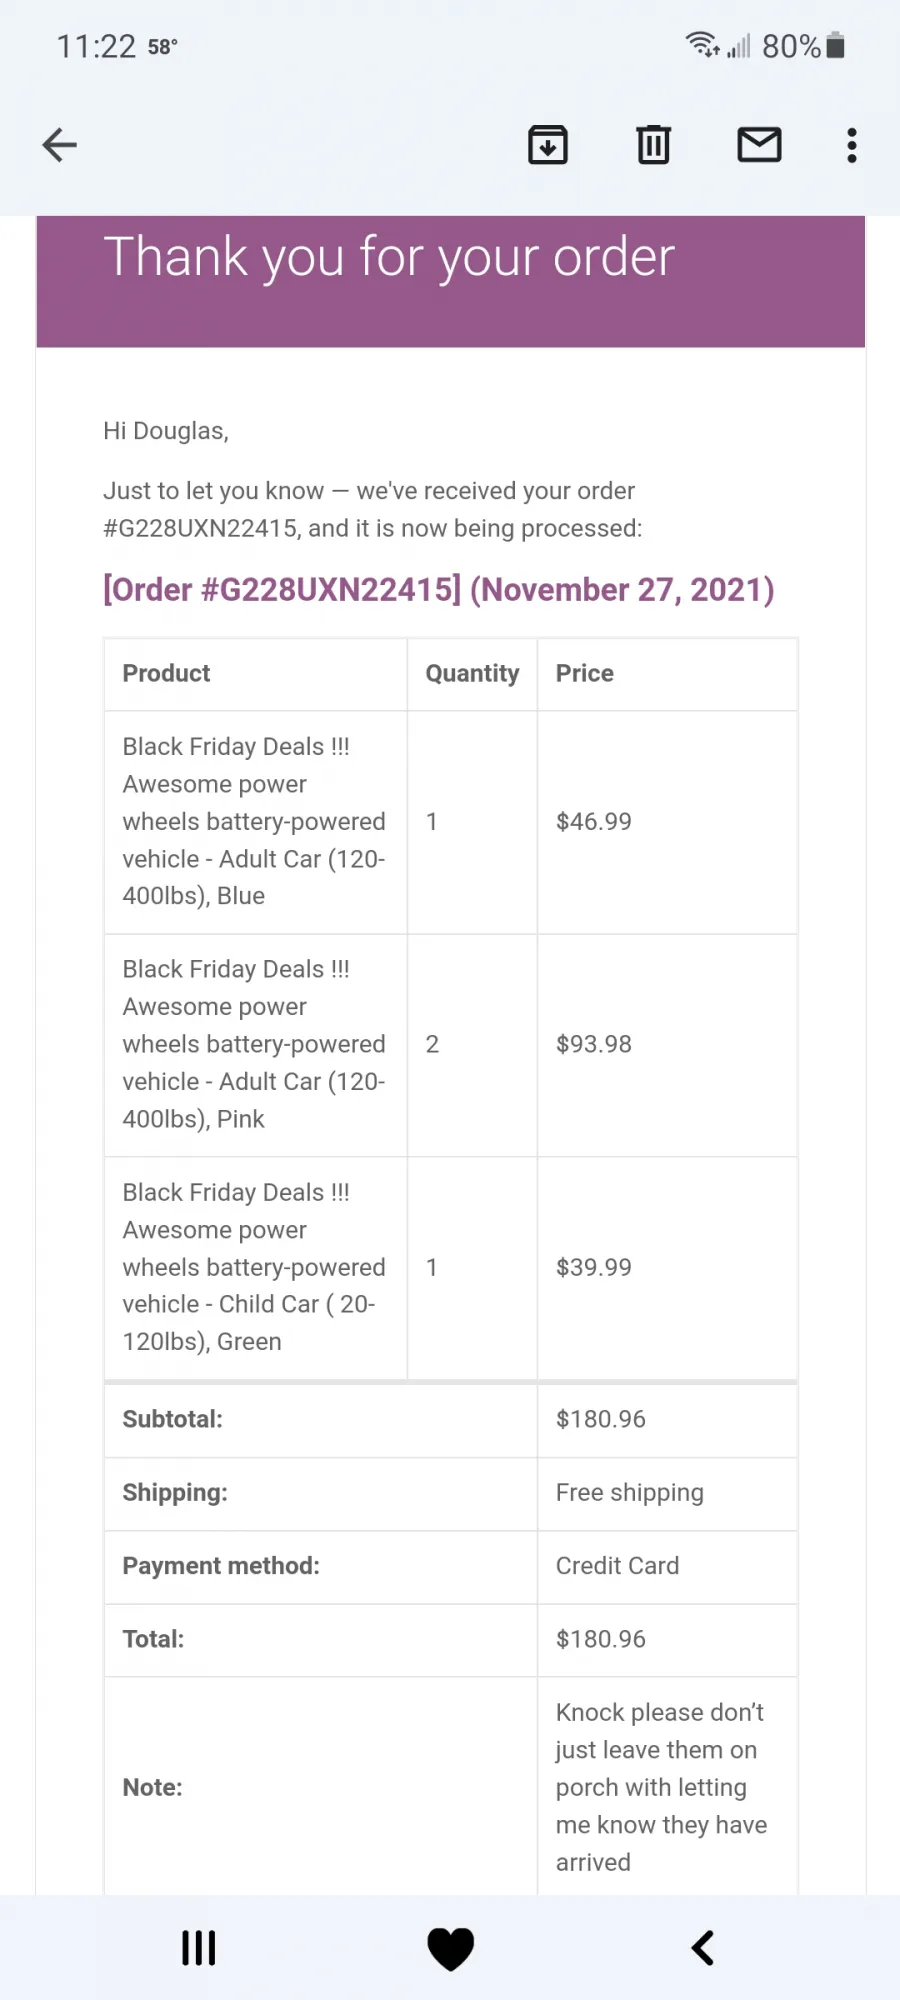This screenshot has height=2000, width=900.
Task: Tap the heart-shaped home button
Action: click(x=451, y=1948)
